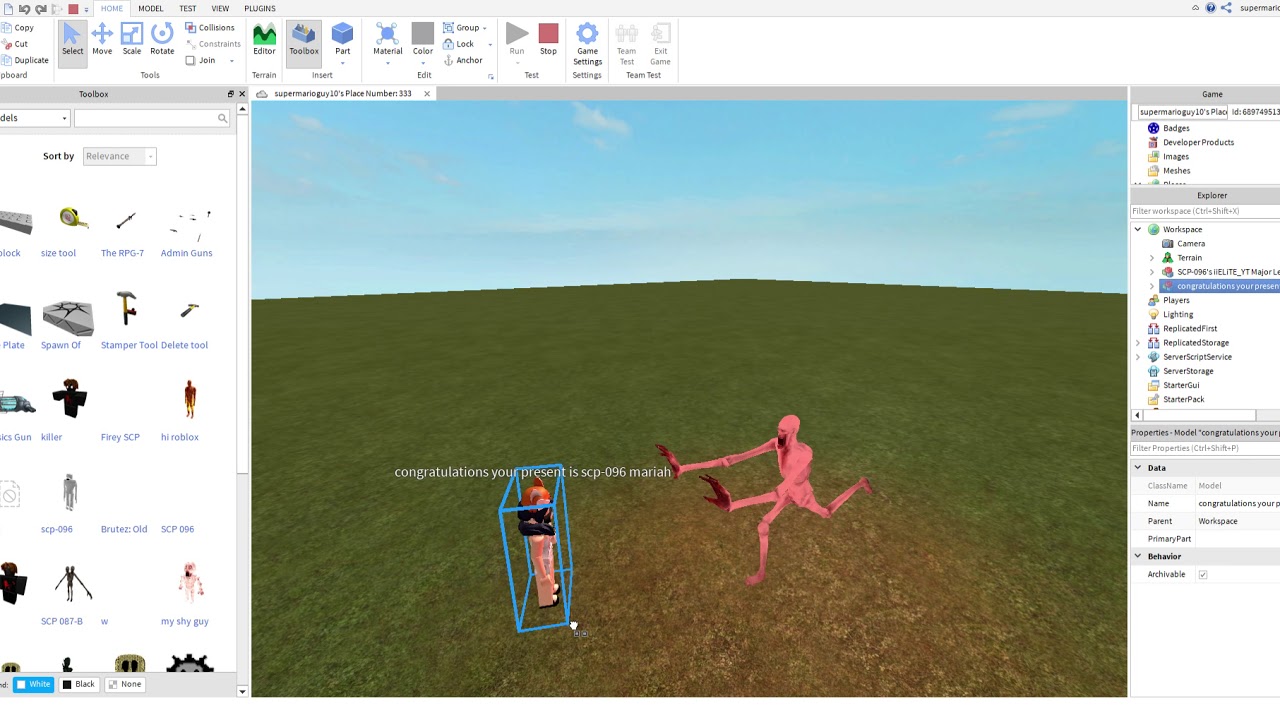Click the Stop test button
Image resolution: width=1280 pixels, height=720 pixels.
coord(548,39)
